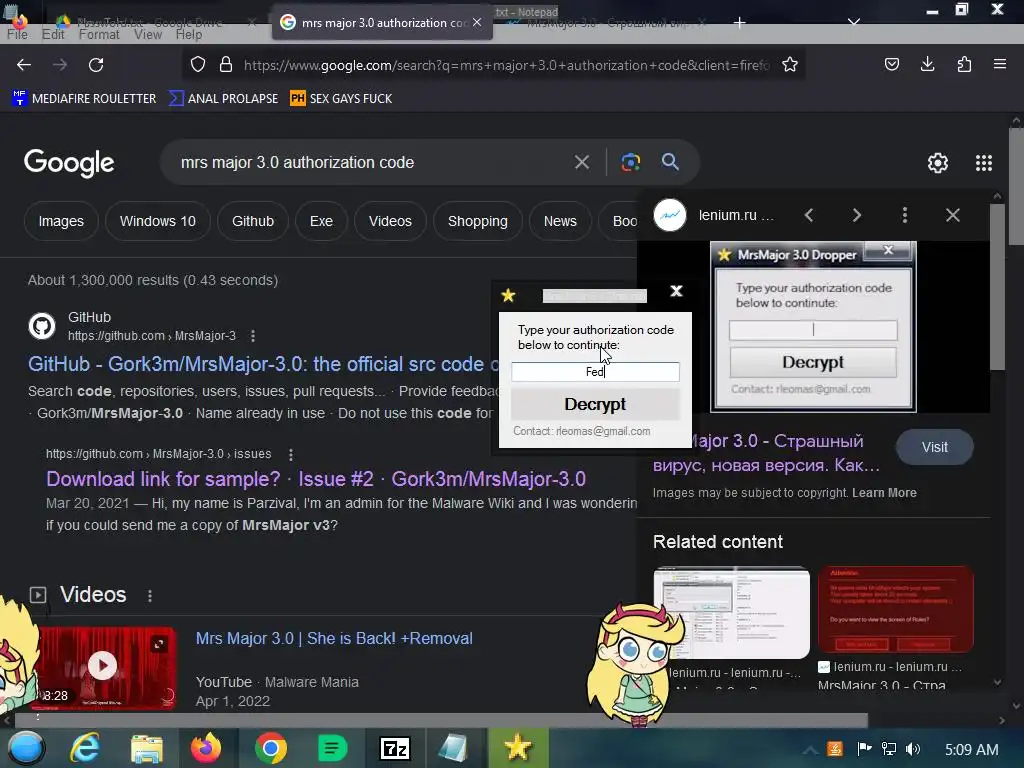This screenshot has width=1024, height=768.
Task: Open the Learn More copyright link
Action: 884,493
